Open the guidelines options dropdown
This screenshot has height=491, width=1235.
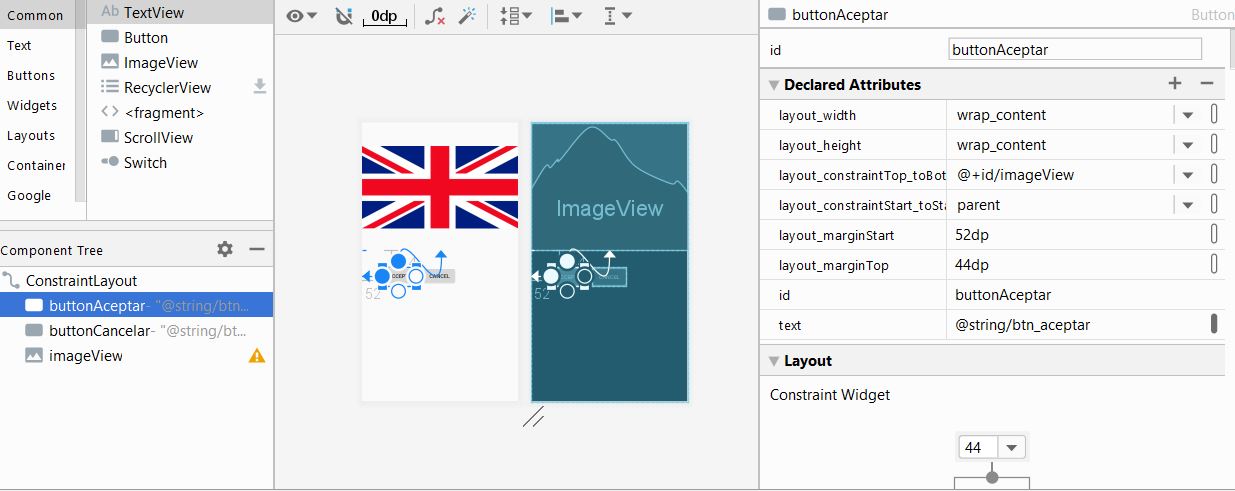pyautogui.click(x=618, y=16)
